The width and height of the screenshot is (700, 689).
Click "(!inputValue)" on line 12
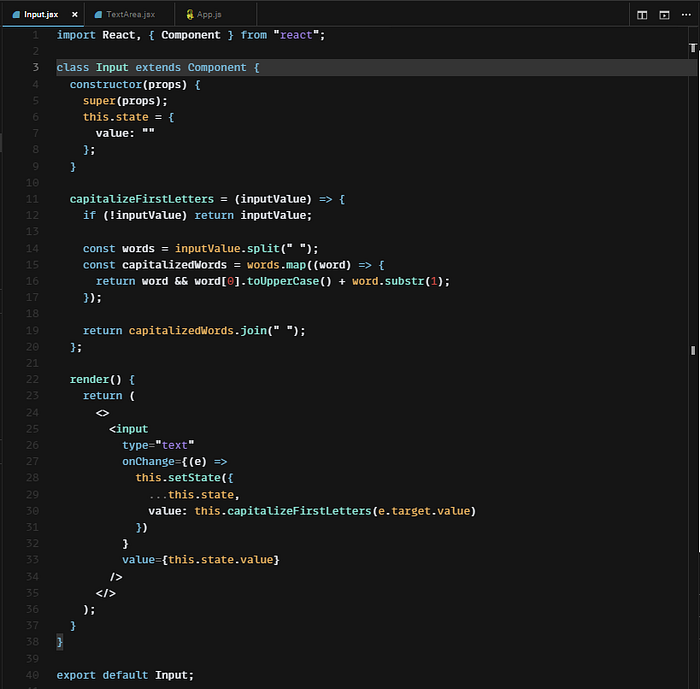point(145,215)
